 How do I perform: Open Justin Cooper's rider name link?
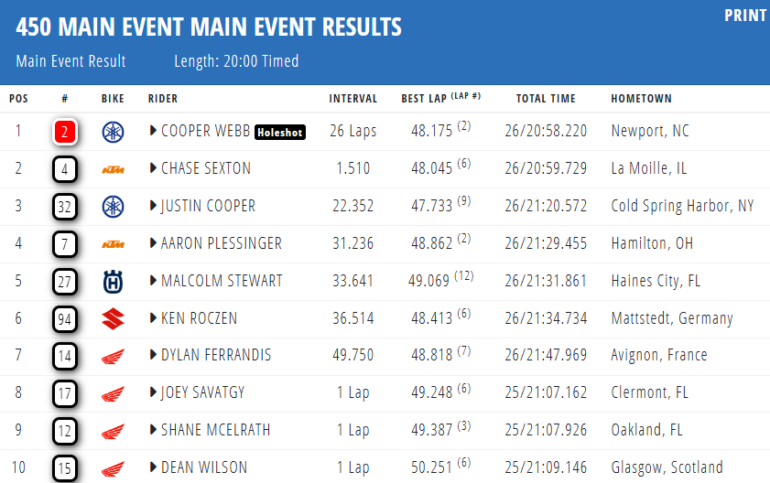[x=208, y=206]
